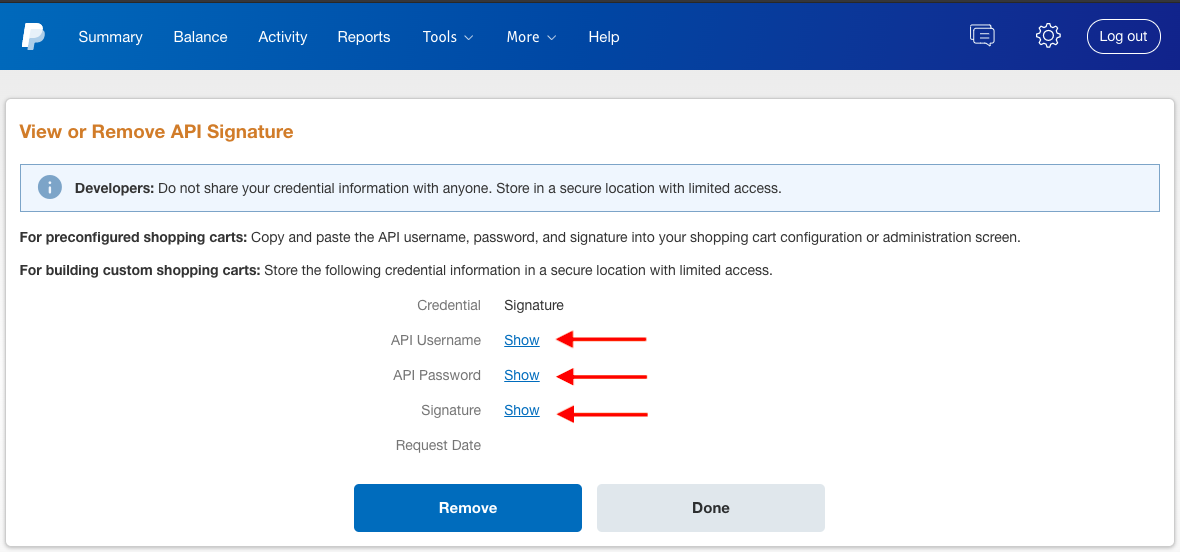Click the blue info icon in Developers notice
The height and width of the screenshot is (552, 1180).
[50, 187]
